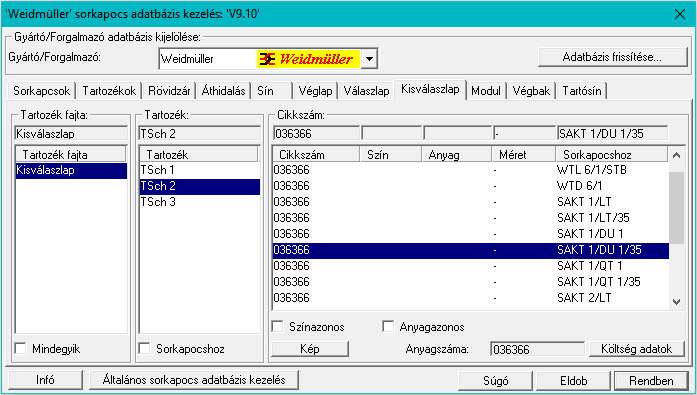The width and height of the screenshot is (697, 395).
Task: Click the Weidmüller logo in combo box
Action: coord(308,59)
